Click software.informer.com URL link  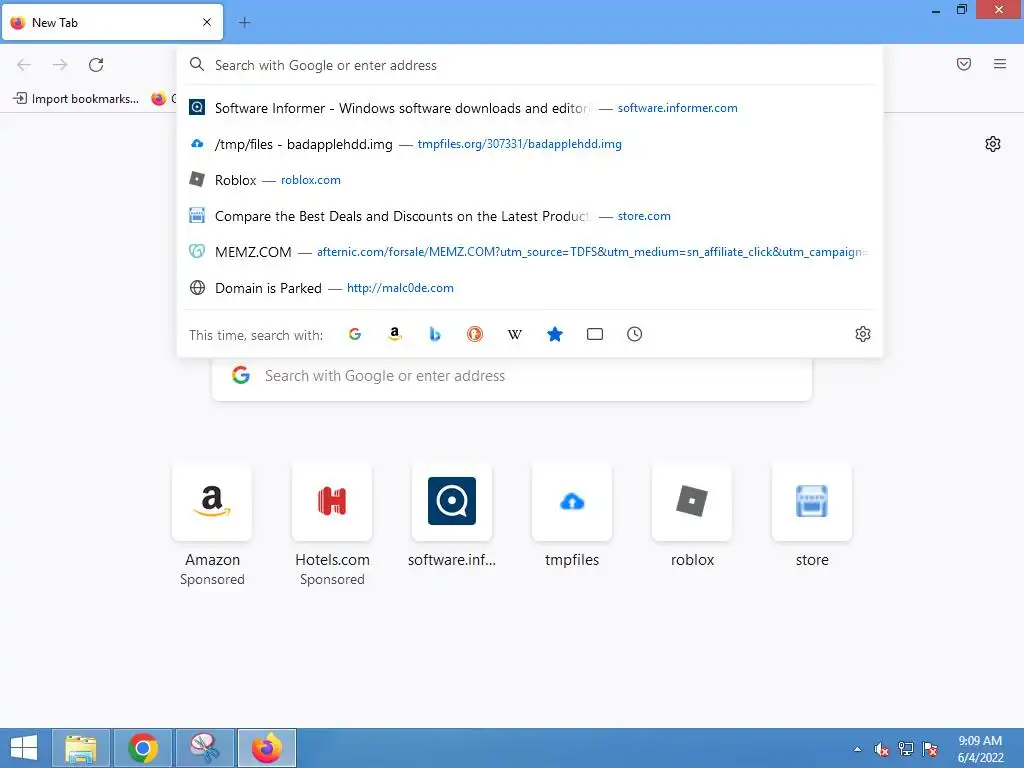[x=677, y=108]
